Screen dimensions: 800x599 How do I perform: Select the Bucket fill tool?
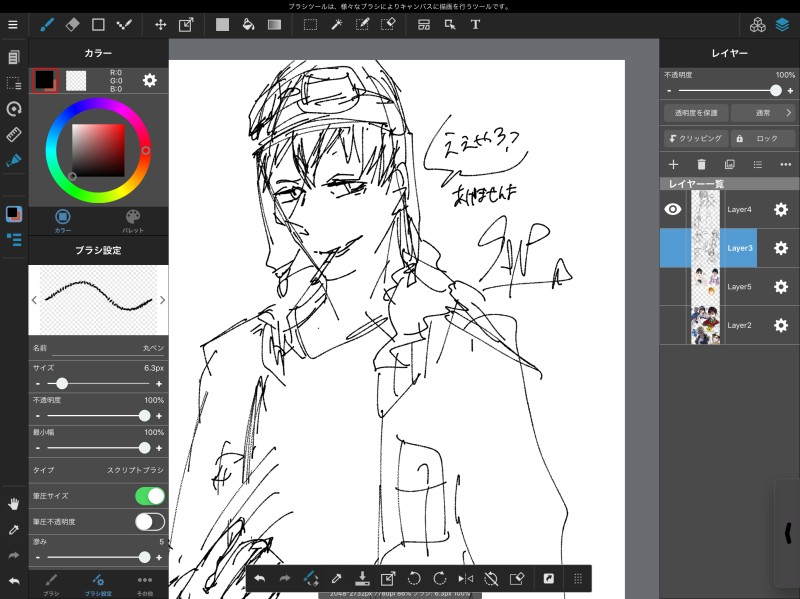[248, 24]
